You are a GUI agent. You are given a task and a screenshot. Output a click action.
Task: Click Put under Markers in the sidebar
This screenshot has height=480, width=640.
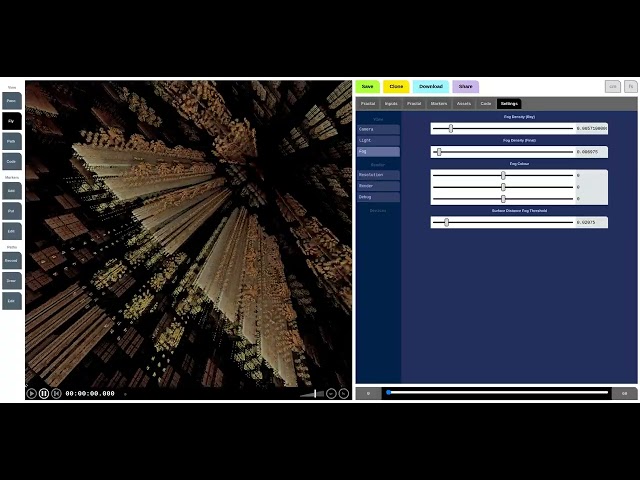(x=12, y=211)
